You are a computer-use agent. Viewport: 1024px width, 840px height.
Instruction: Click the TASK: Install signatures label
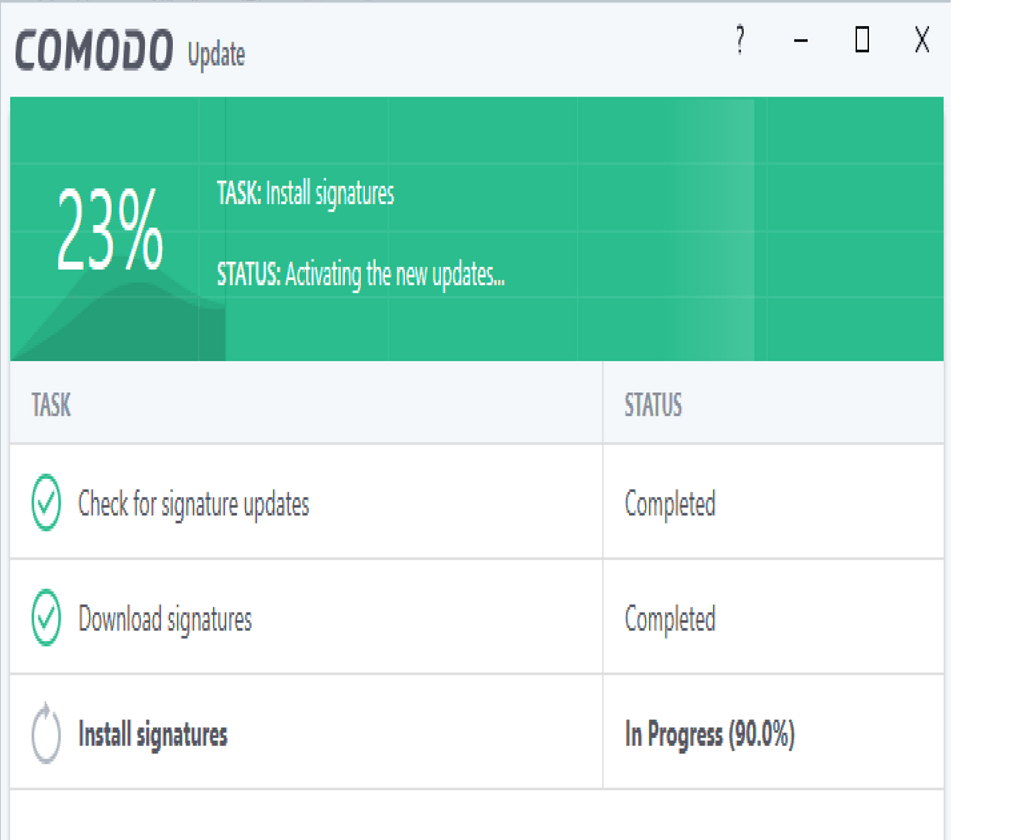305,194
